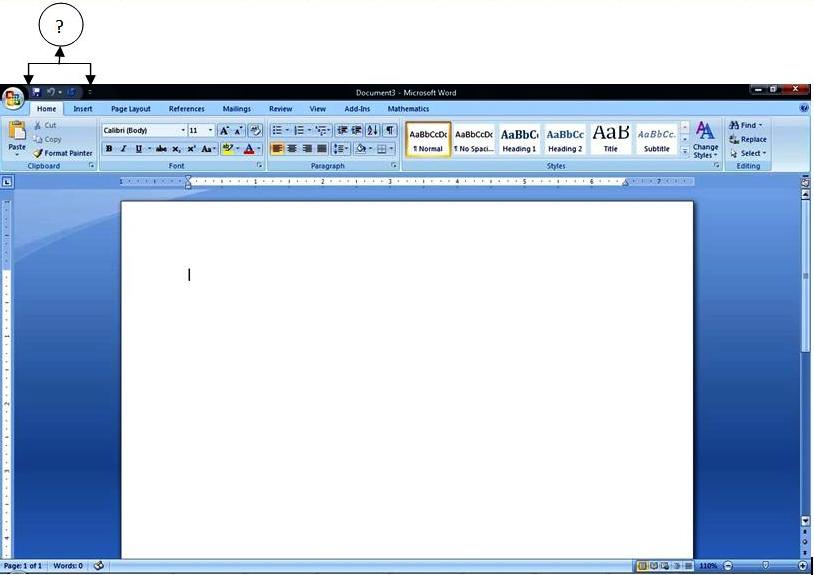Apply the Heading 1 style
This screenshot has width=814, height=575.
click(x=519, y=139)
